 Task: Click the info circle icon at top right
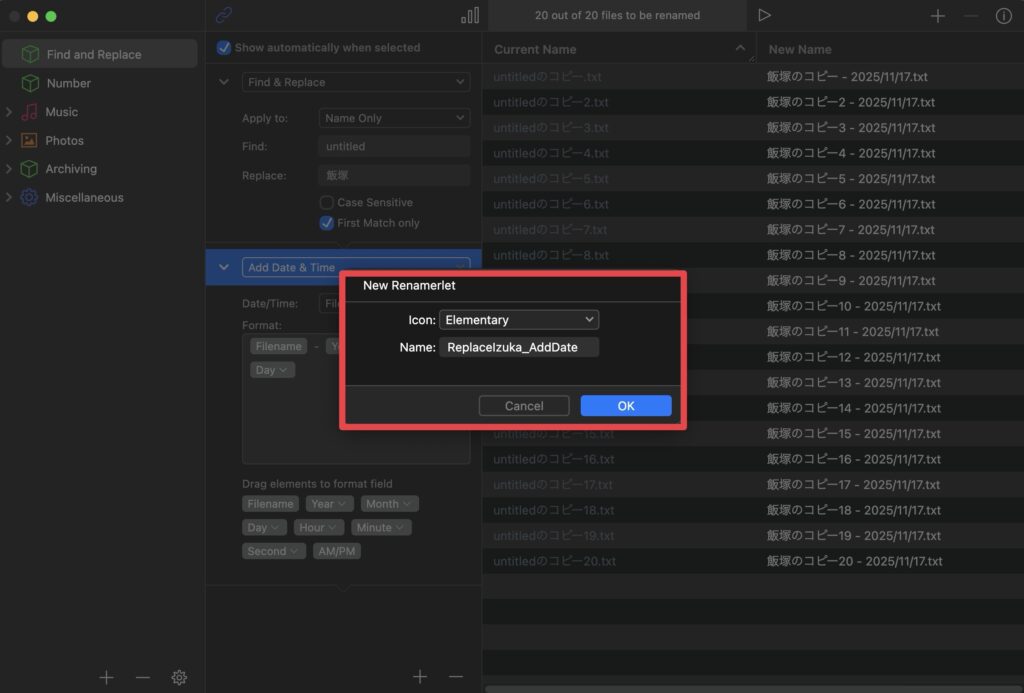[1003, 16]
